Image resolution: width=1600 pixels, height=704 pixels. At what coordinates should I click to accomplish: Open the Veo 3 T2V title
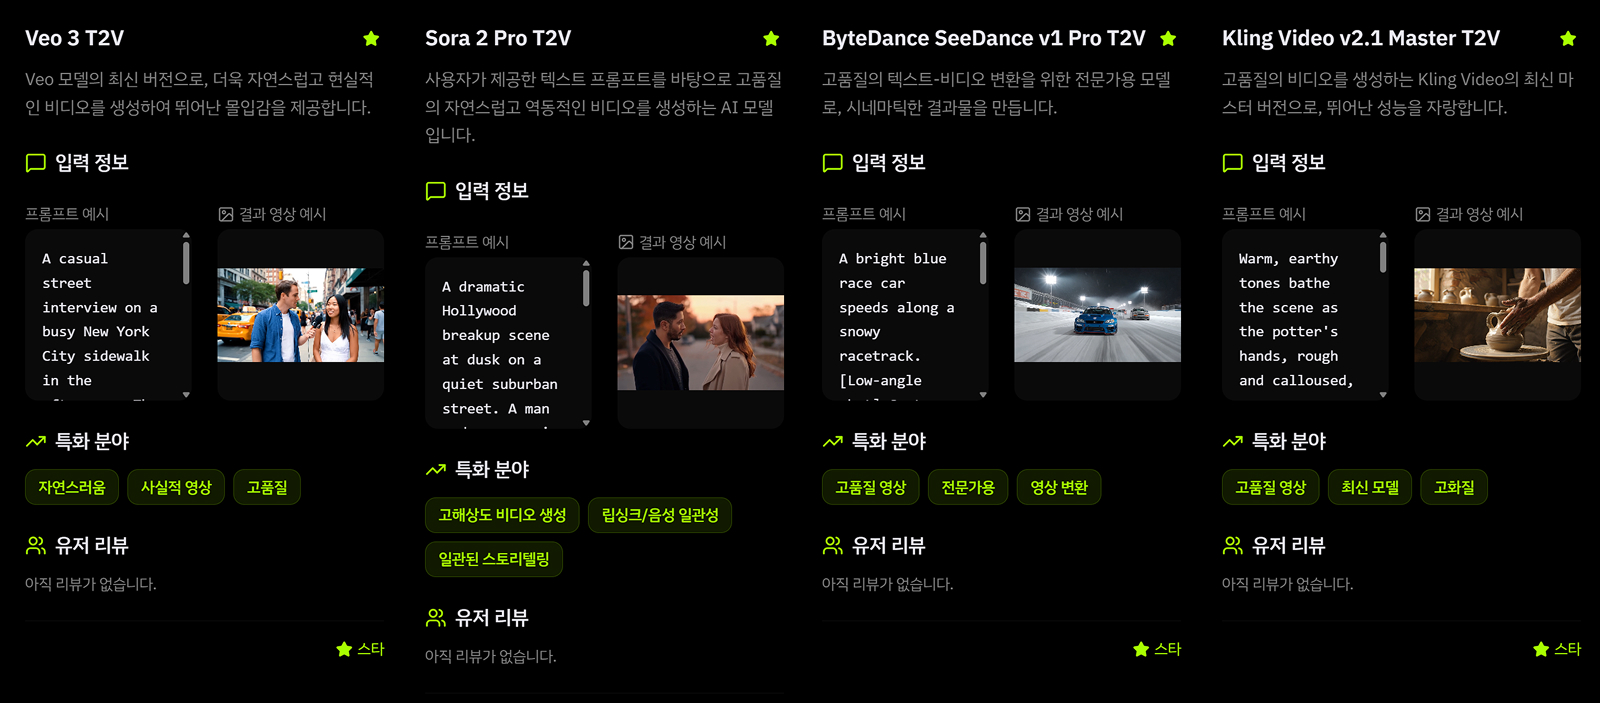click(75, 38)
